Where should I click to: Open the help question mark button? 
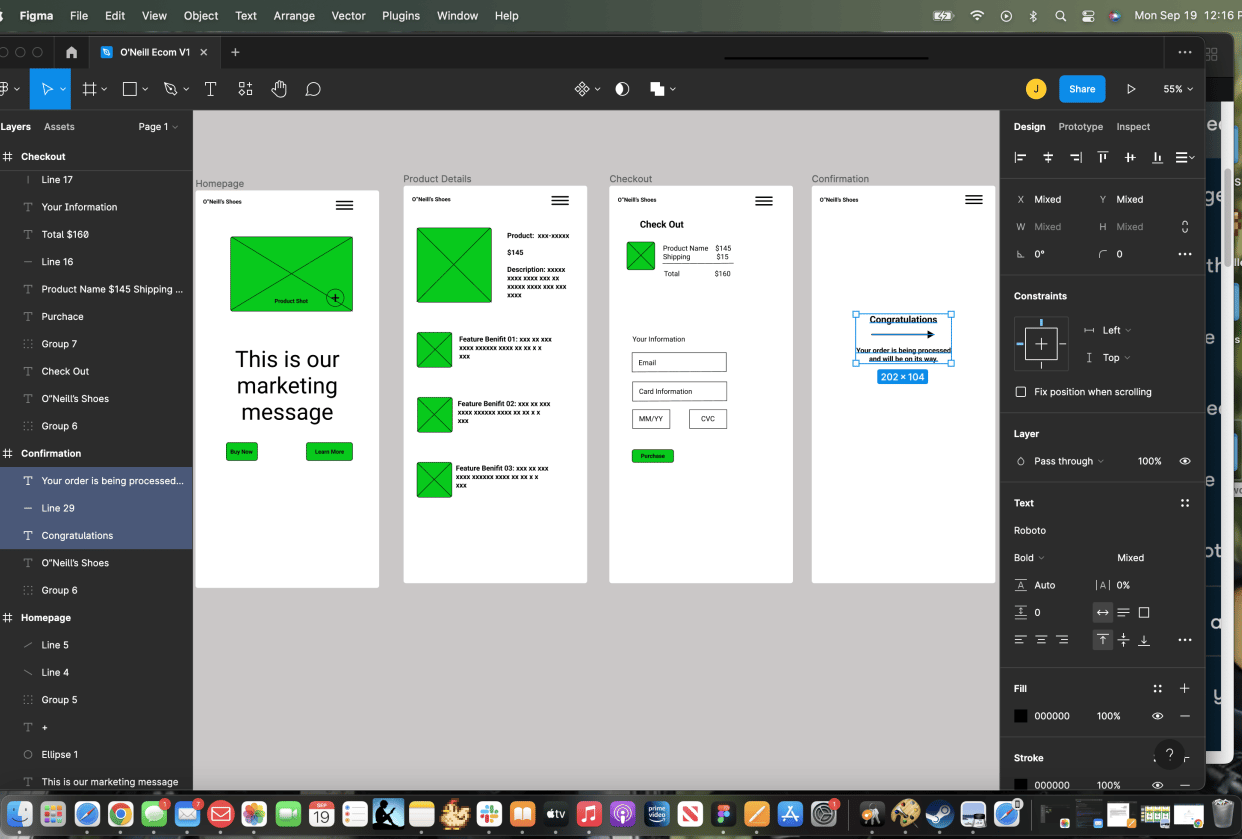pos(1169,753)
